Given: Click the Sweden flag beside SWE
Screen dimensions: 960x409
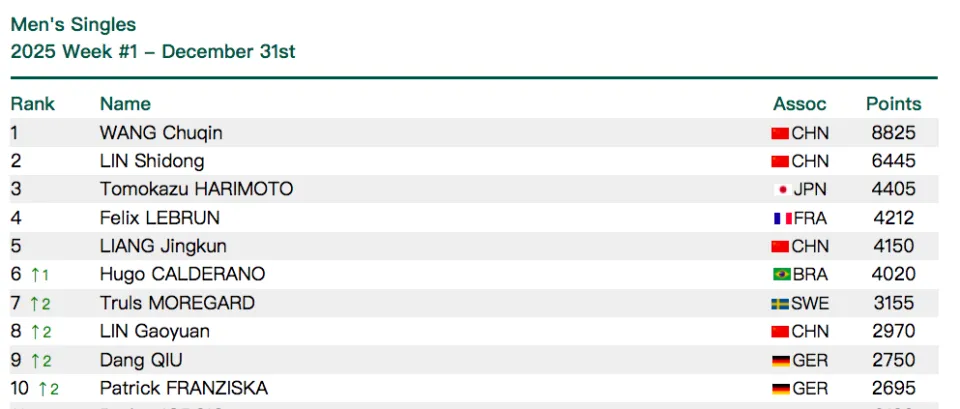Looking at the screenshot, I should click(x=780, y=303).
